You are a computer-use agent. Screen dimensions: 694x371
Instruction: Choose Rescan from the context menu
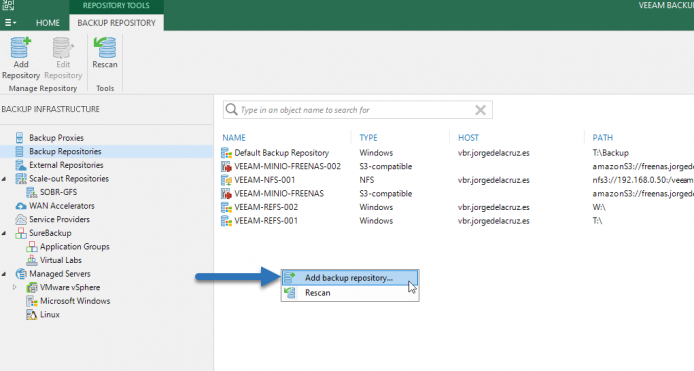(x=350, y=293)
